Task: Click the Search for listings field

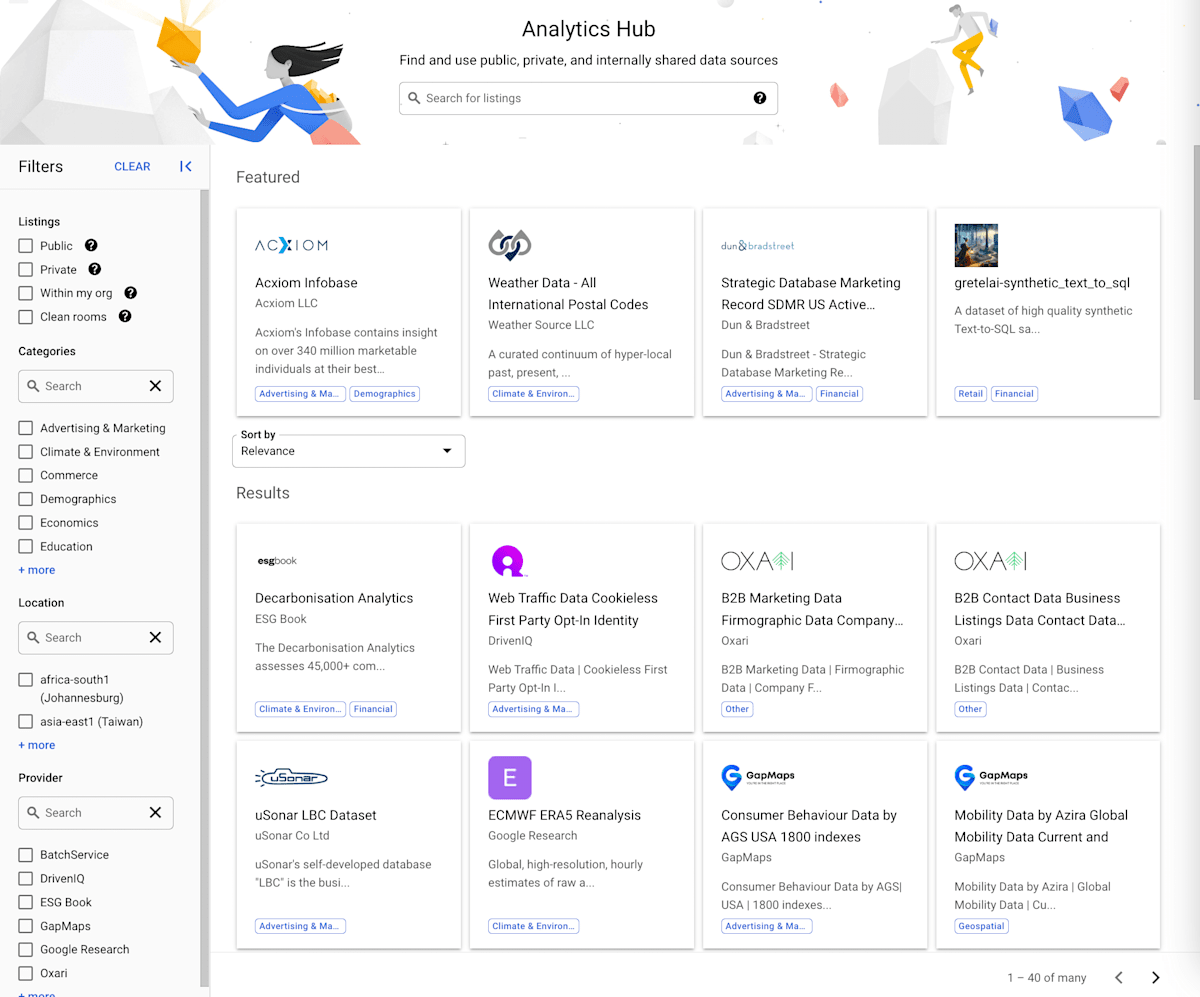Action: [x=588, y=98]
